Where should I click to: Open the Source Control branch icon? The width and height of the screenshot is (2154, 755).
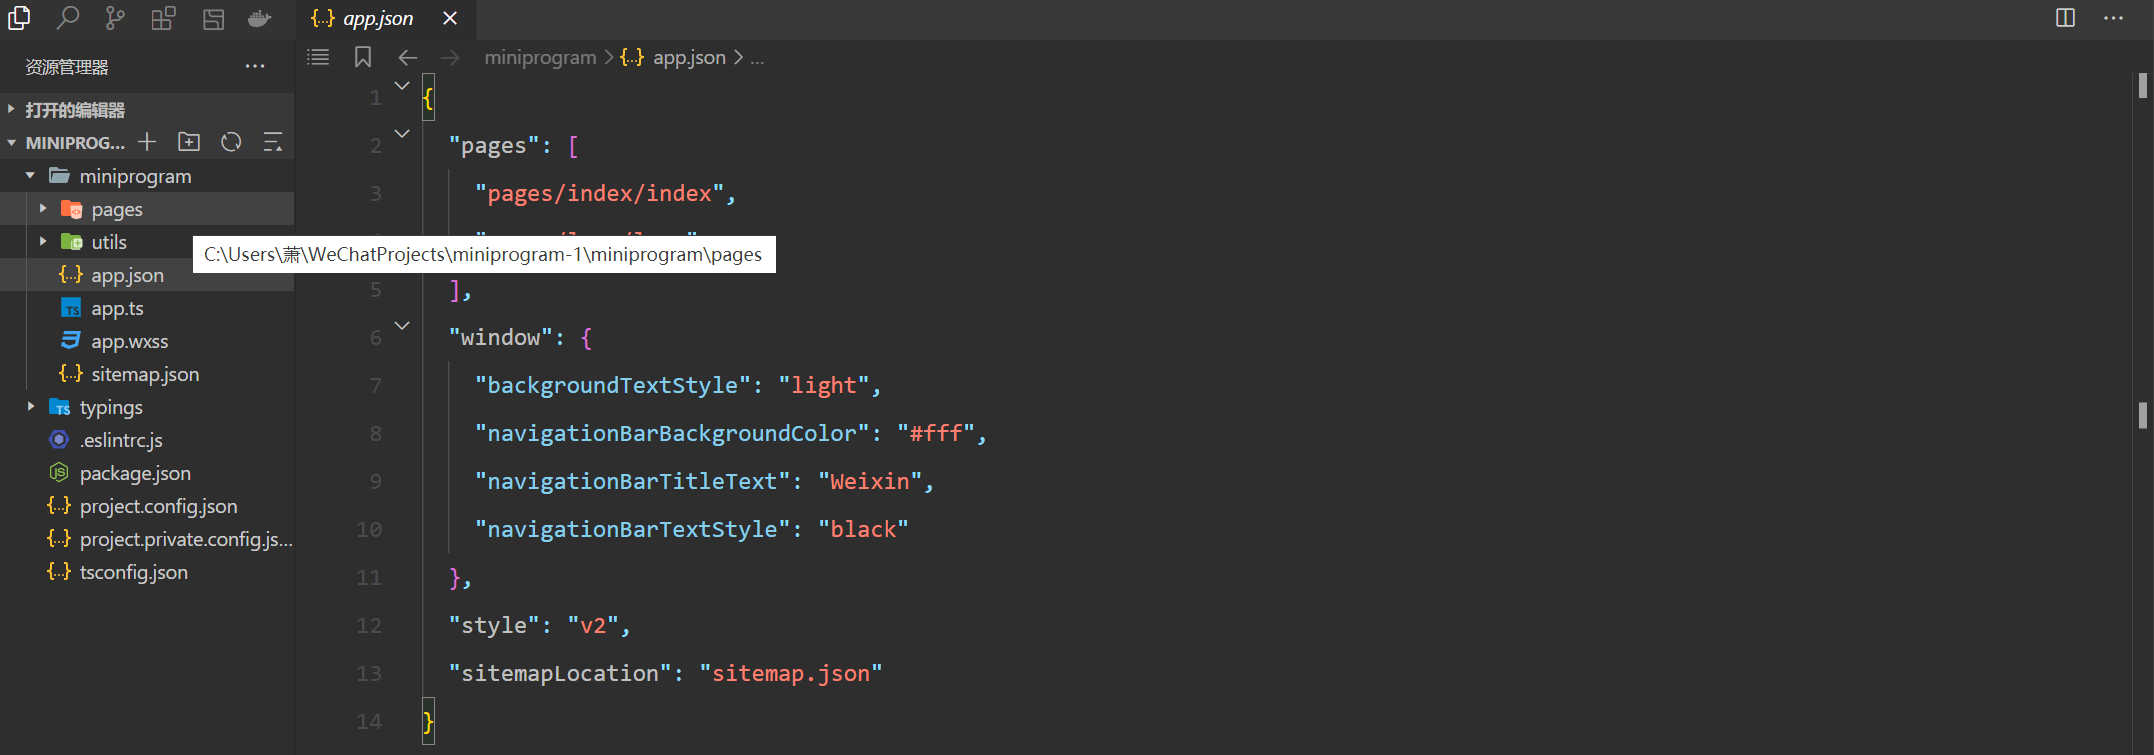coord(115,18)
